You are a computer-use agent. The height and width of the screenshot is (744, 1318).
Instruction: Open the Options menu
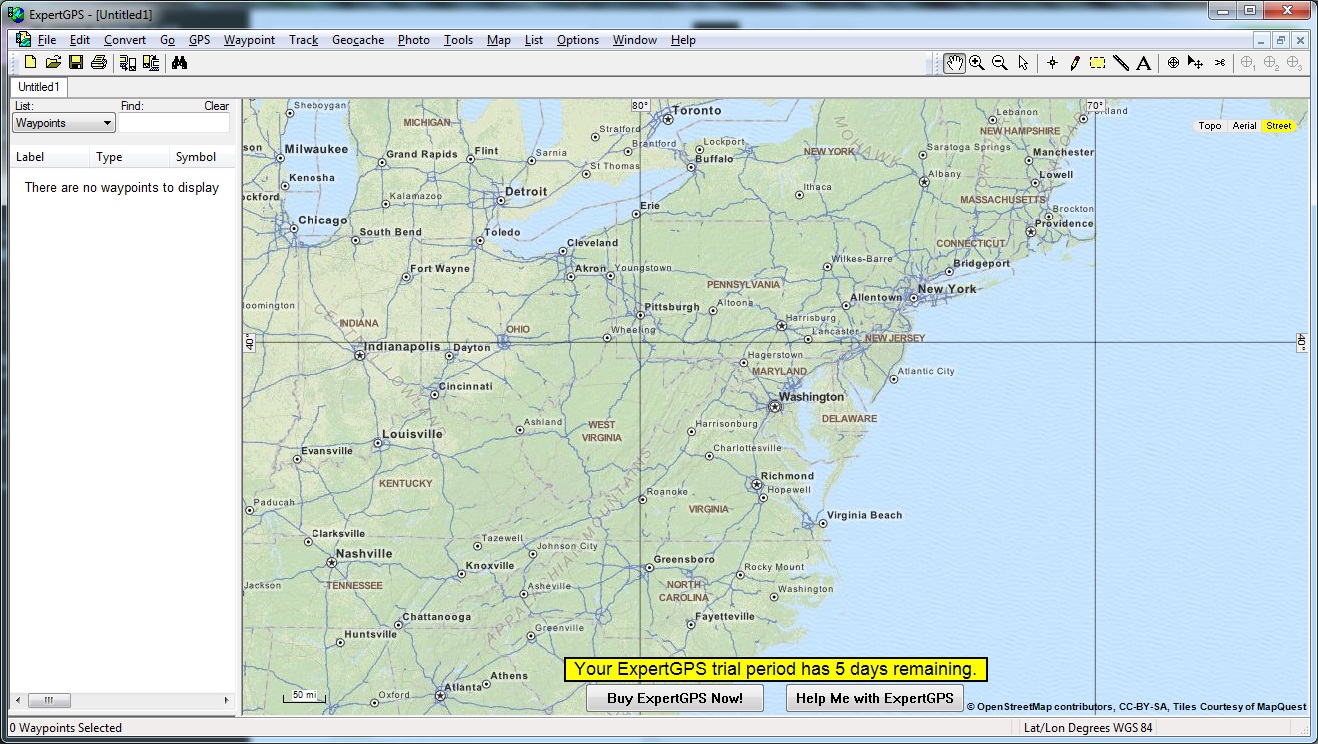(578, 40)
